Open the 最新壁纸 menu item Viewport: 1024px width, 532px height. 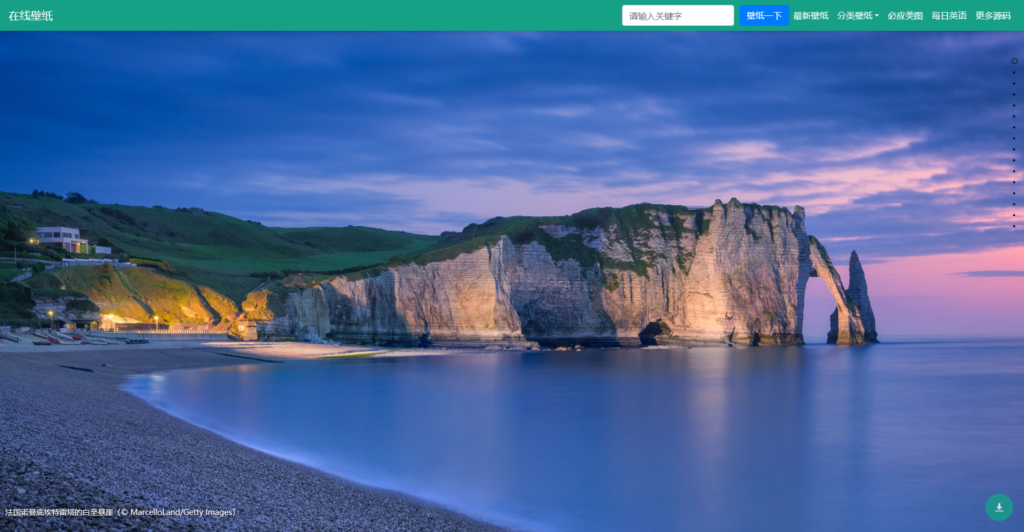[810, 16]
